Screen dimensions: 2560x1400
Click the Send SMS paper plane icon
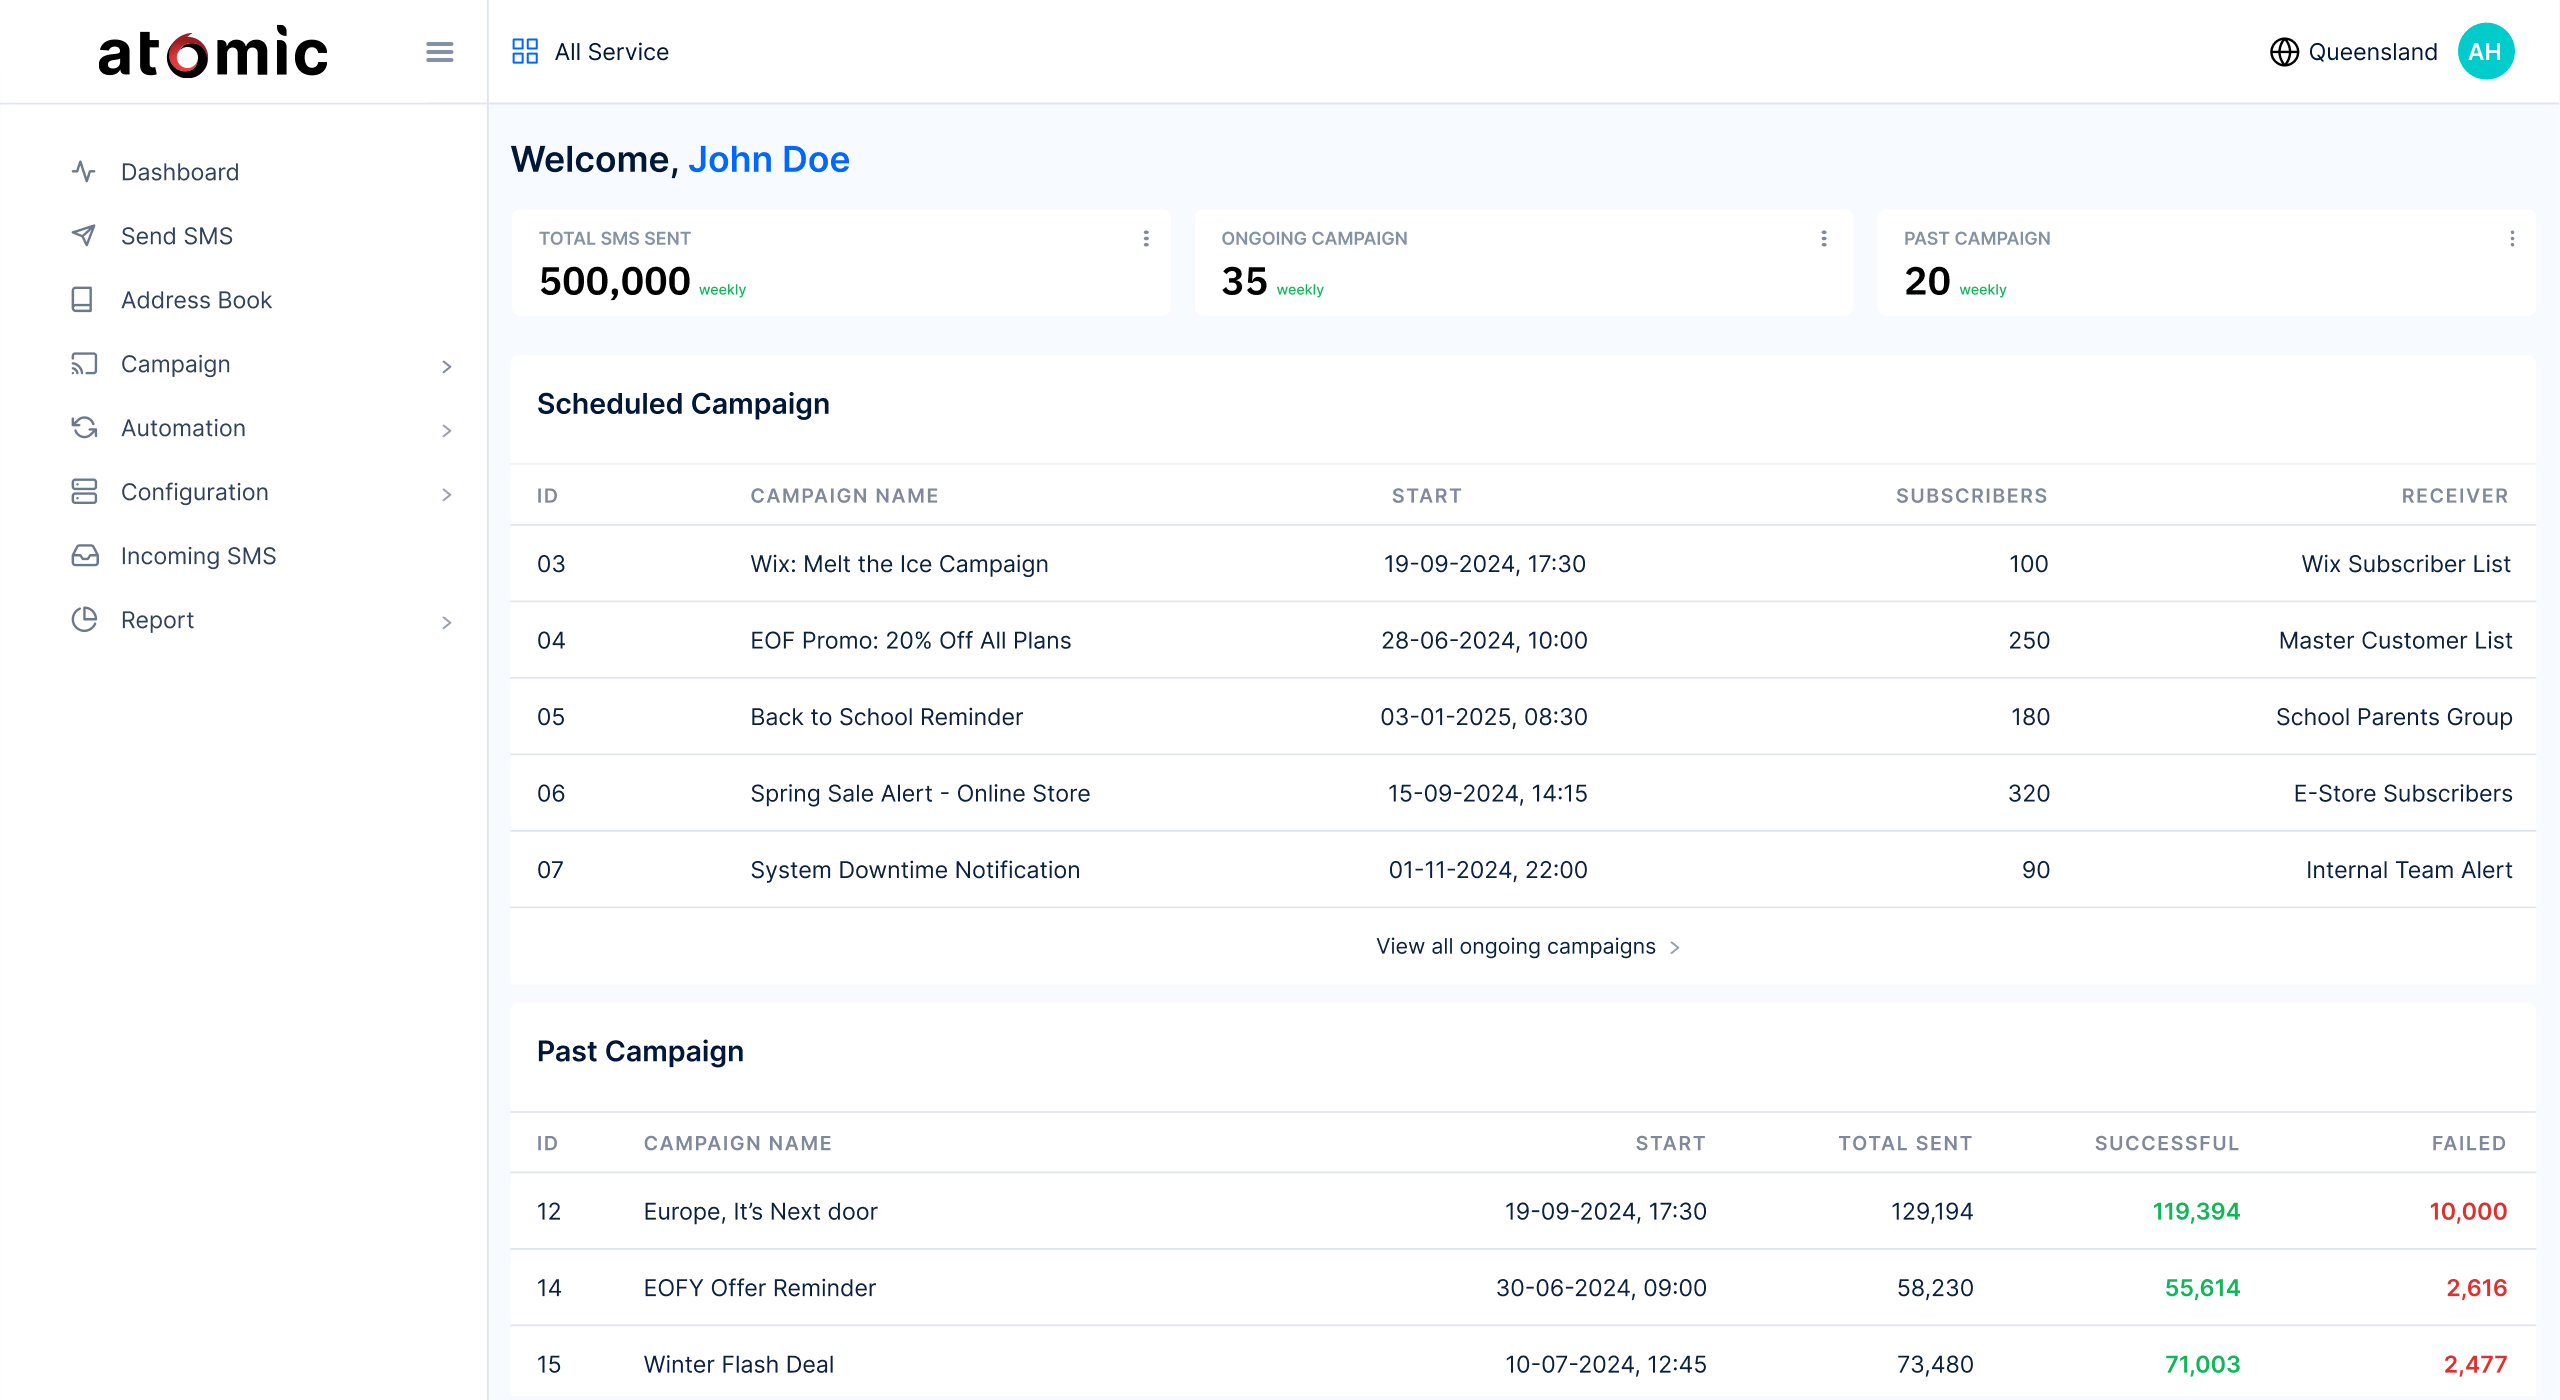pyautogui.click(x=84, y=236)
